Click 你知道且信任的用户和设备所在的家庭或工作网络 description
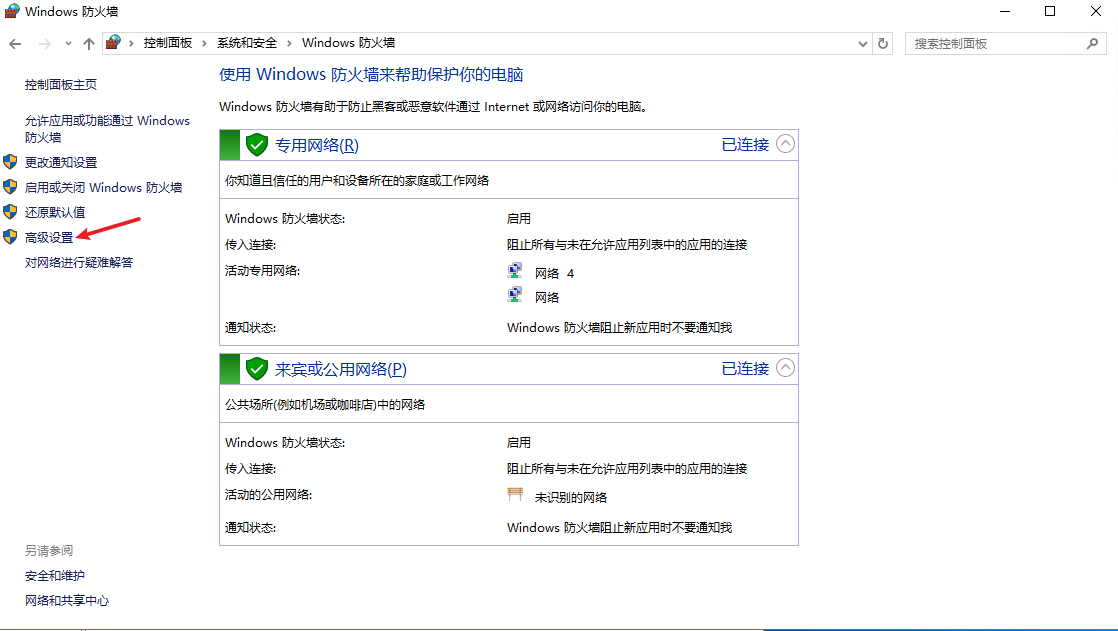 pyautogui.click(x=357, y=181)
